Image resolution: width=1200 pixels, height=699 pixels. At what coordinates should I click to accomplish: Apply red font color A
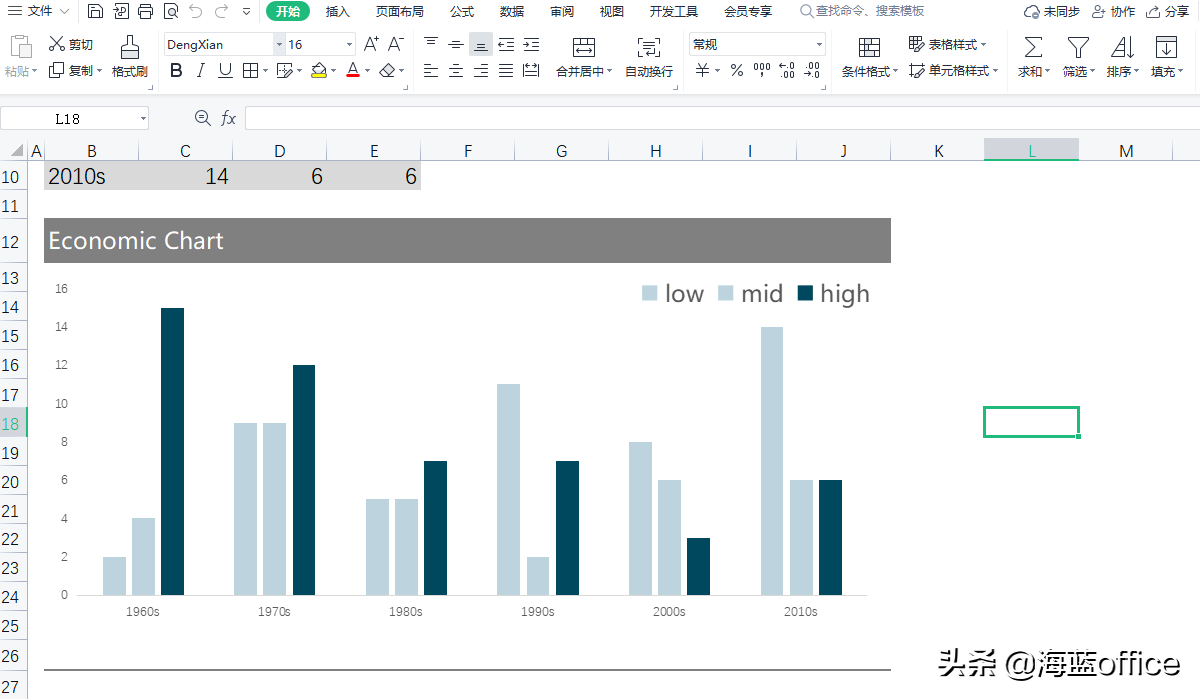352,71
